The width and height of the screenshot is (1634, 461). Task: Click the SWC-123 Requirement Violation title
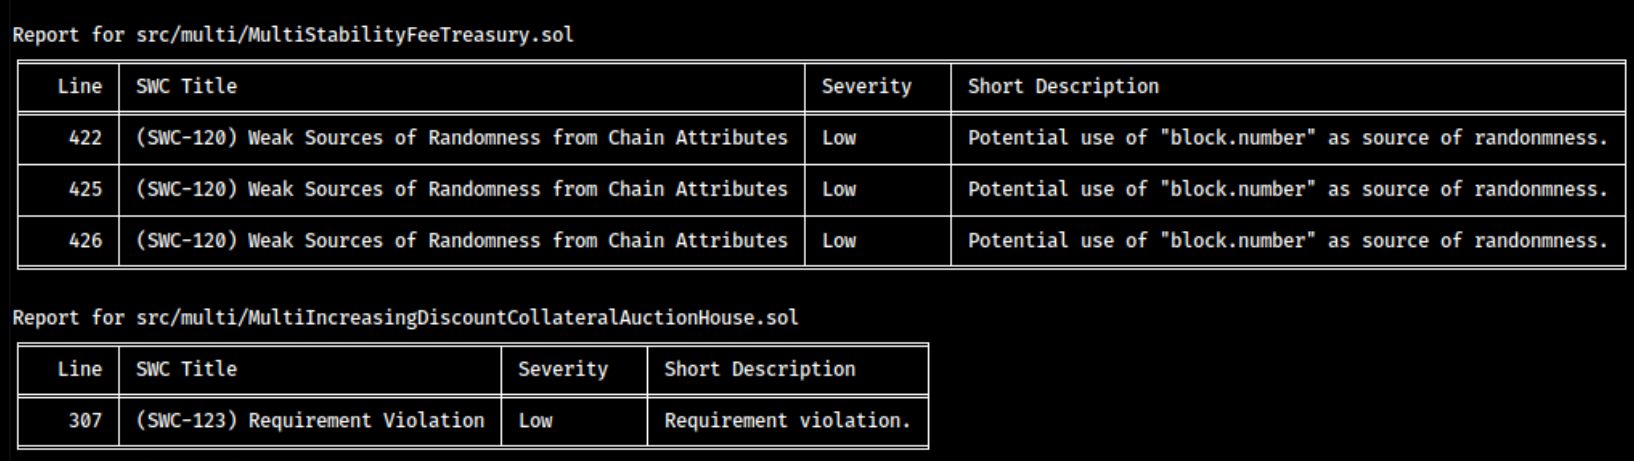pyautogui.click(x=310, y=421)
